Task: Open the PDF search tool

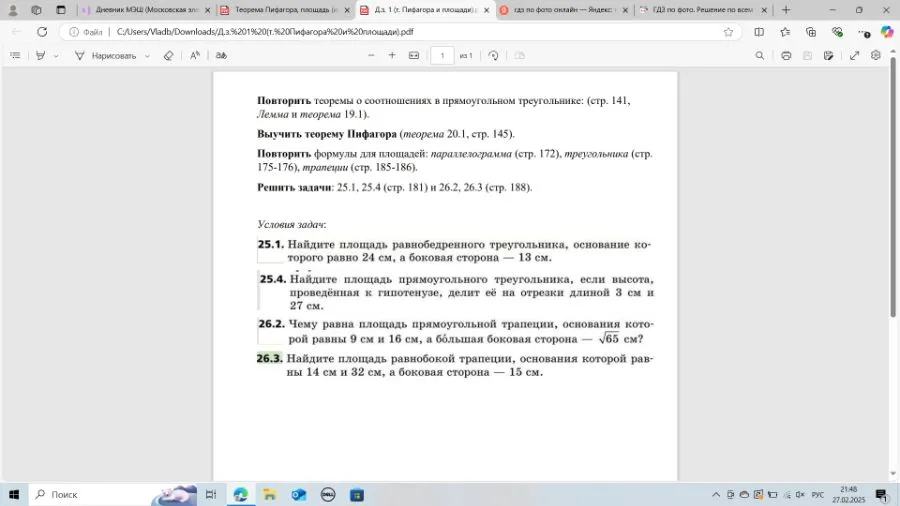Action: (x=759, y=56)
